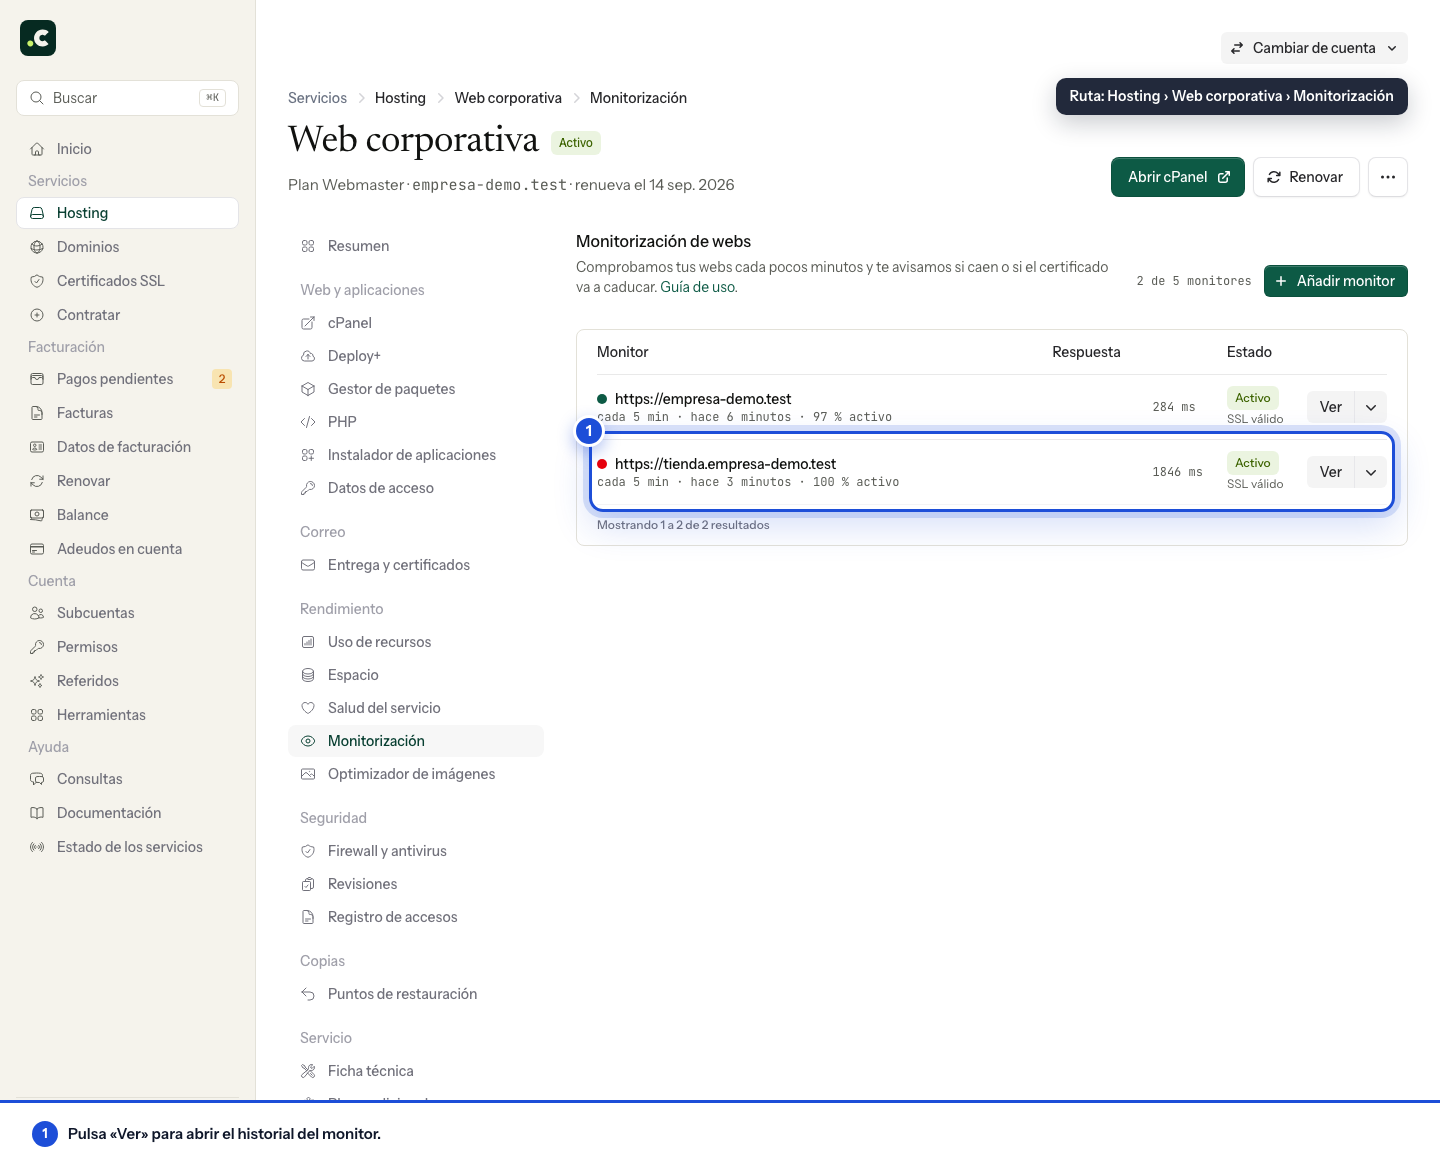
Task: Click Ver for https://empresa-demo.test
Action: 1331,407
